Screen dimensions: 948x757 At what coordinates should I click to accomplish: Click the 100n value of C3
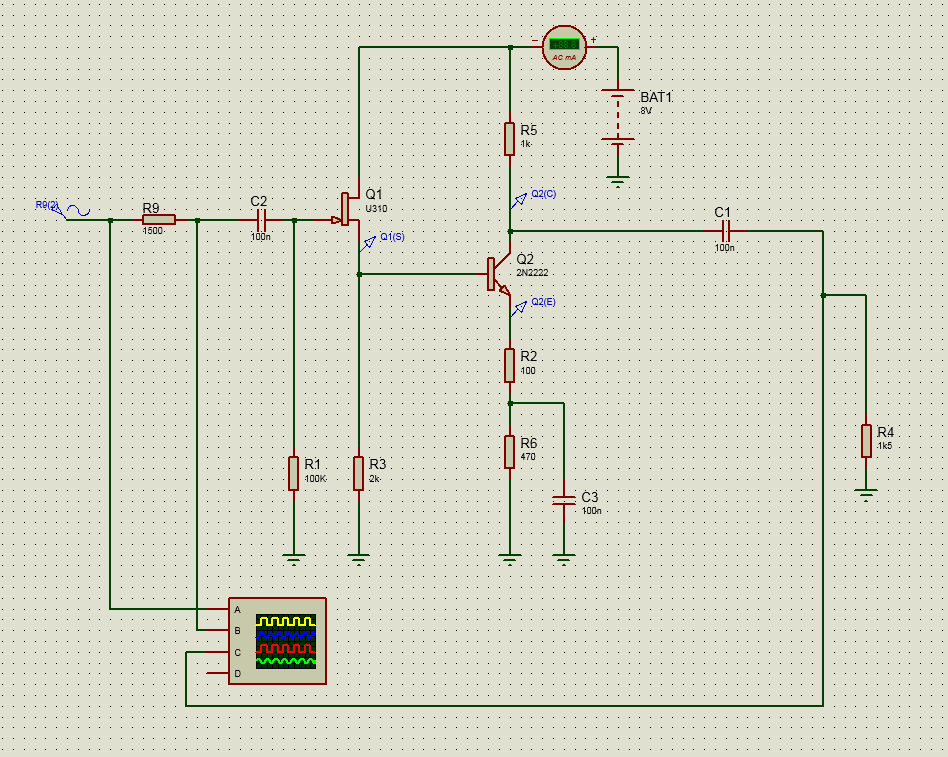click(591, 511)
